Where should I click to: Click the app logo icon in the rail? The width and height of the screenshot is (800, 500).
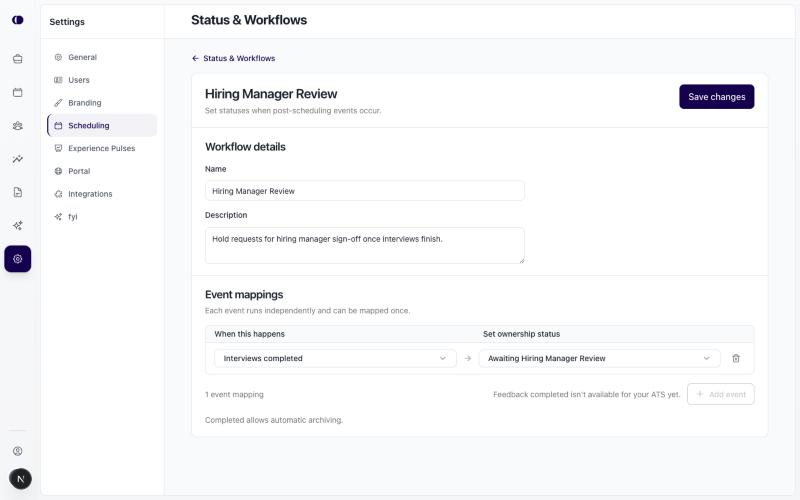[18, 20]
